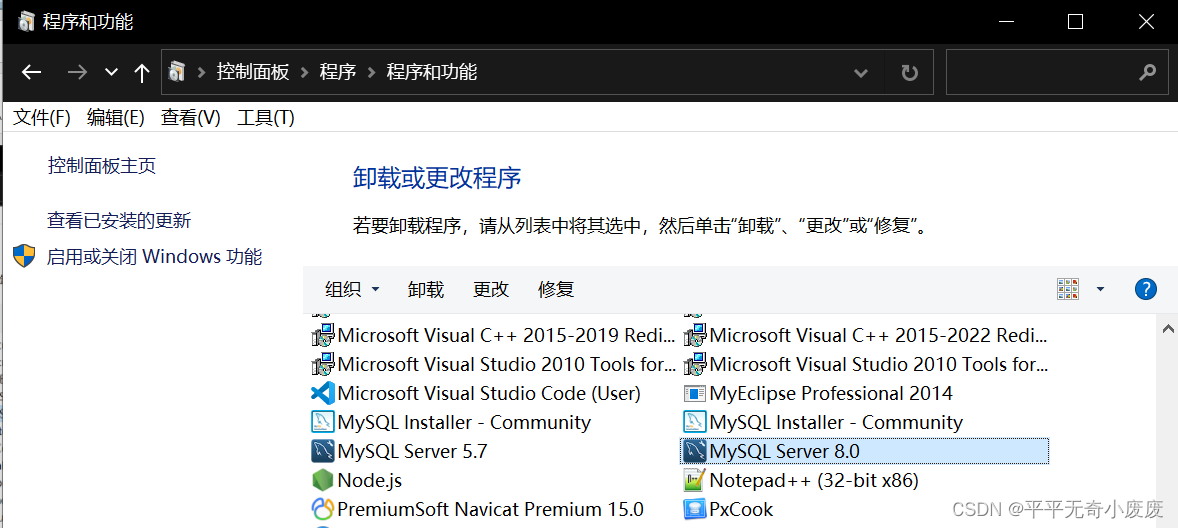Go up one folder level arrow
This screenshot has height=528, width=1178.
tap(141, 72)
